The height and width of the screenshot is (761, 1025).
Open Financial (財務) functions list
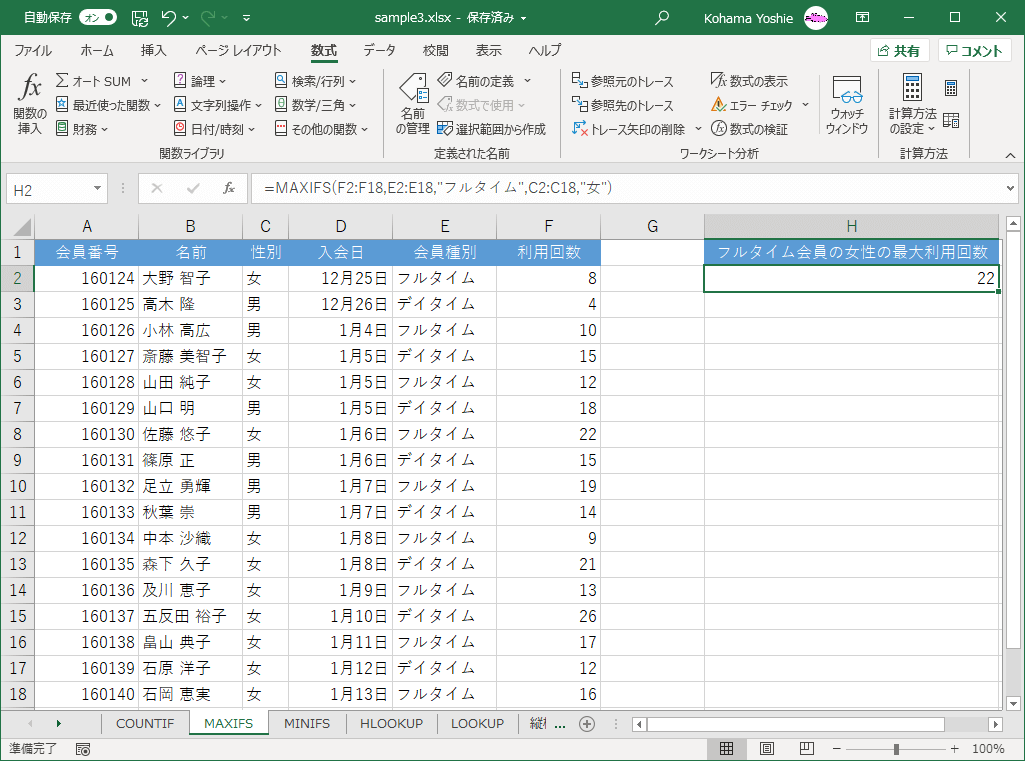82,129
